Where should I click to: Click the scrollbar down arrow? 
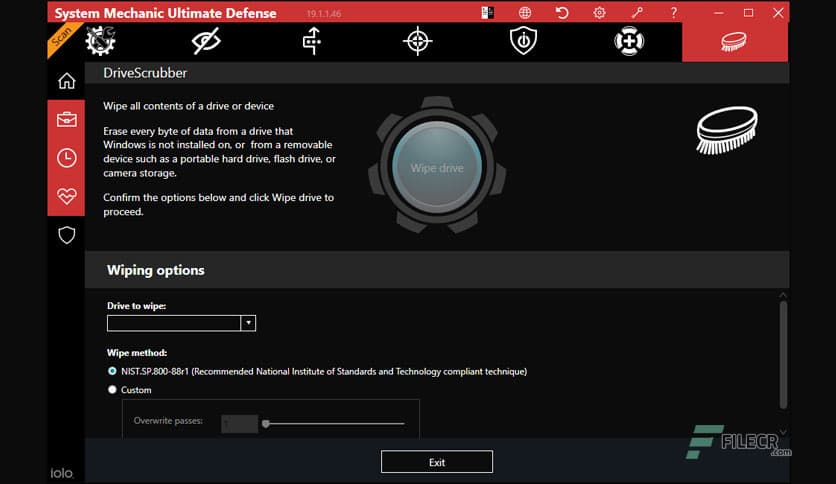pos(783,431)
